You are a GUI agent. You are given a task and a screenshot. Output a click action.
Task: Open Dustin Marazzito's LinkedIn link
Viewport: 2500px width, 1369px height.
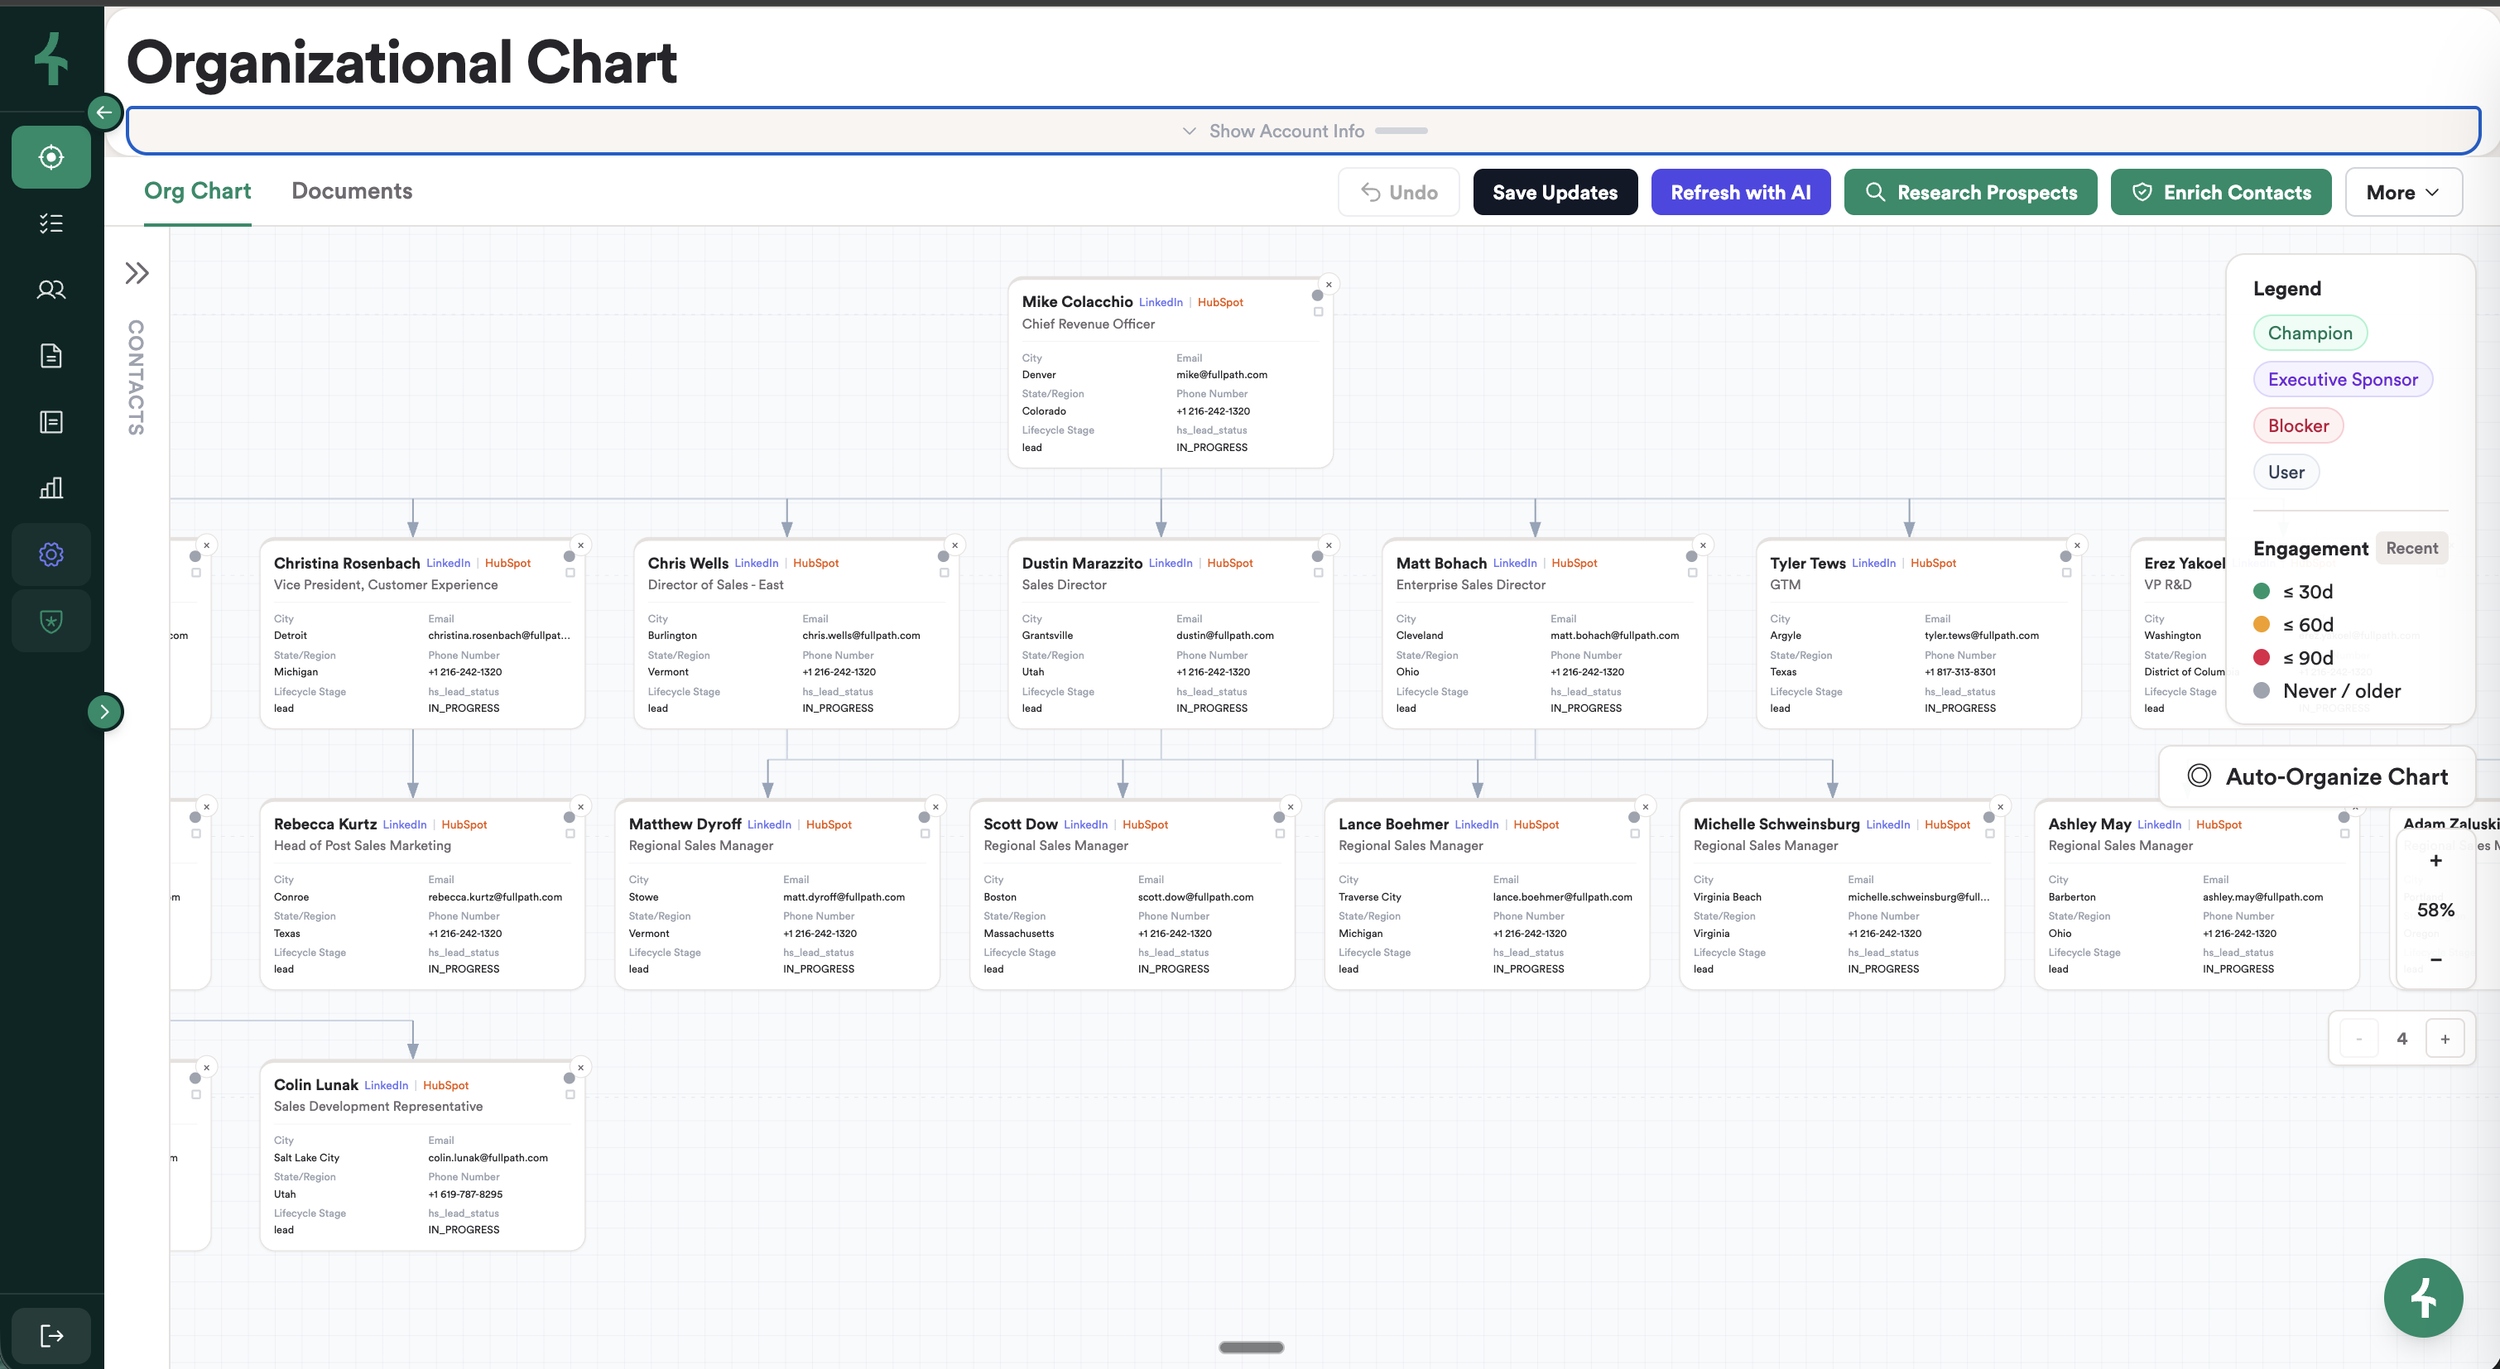tap(1170, 563)
